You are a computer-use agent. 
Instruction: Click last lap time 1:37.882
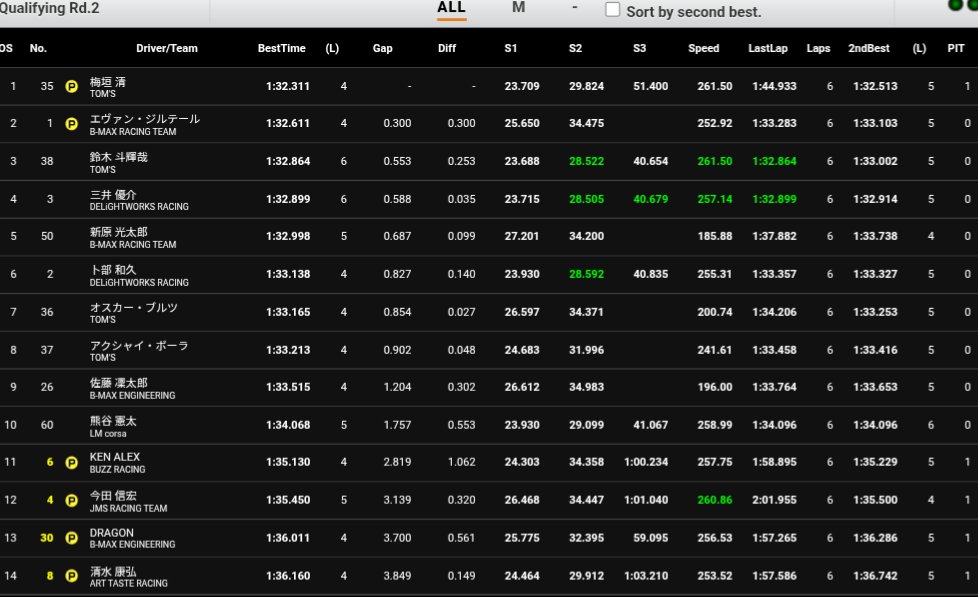click(774, 236)
